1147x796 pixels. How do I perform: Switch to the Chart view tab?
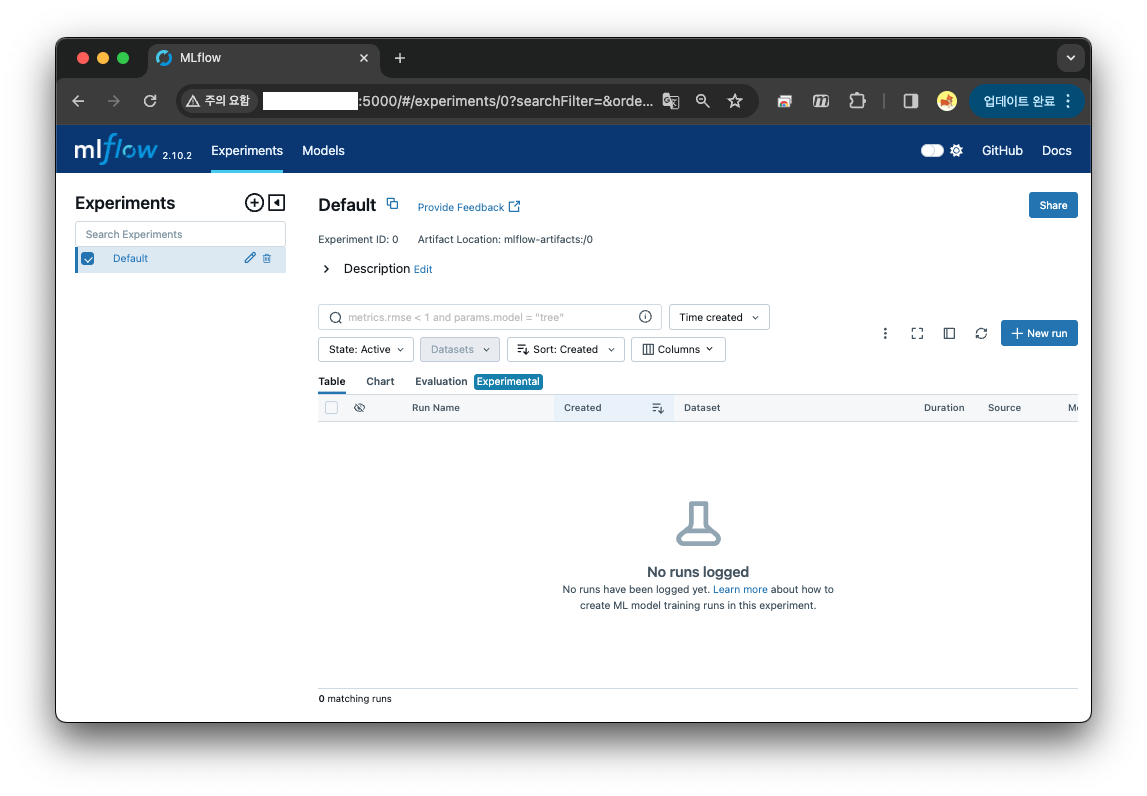coord(380,381)
